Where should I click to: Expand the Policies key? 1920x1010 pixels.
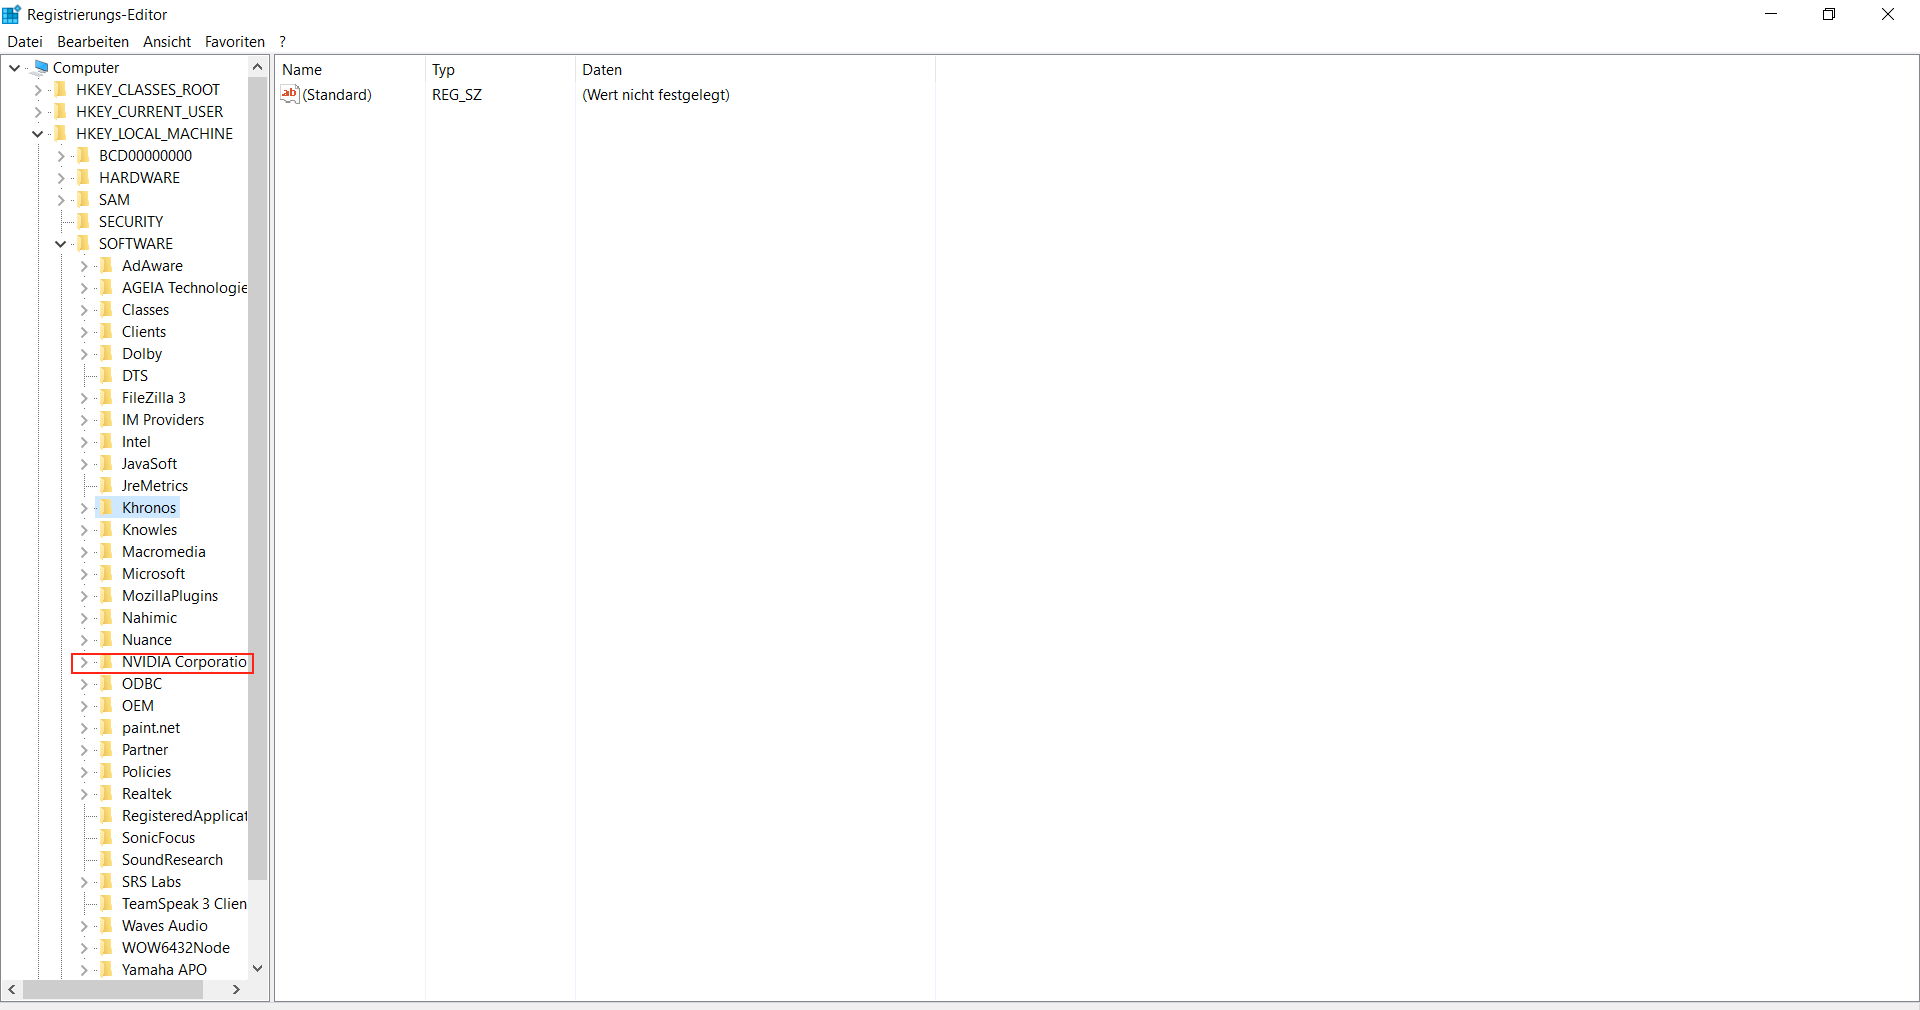tap(84, 772)
